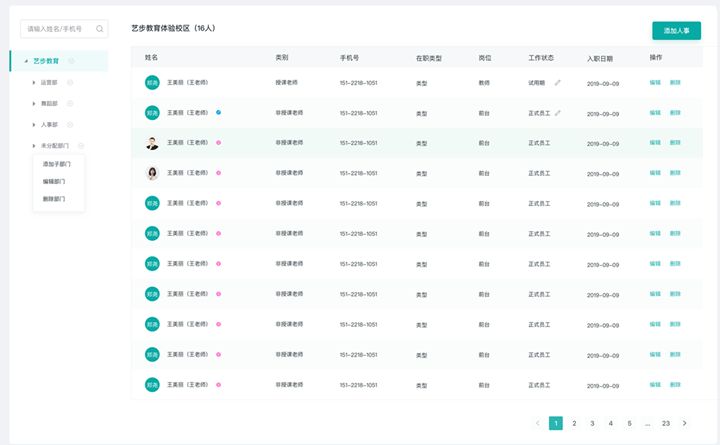Select the 艺步教育 tree label
720x445 pixels.
tap(46, 61)
